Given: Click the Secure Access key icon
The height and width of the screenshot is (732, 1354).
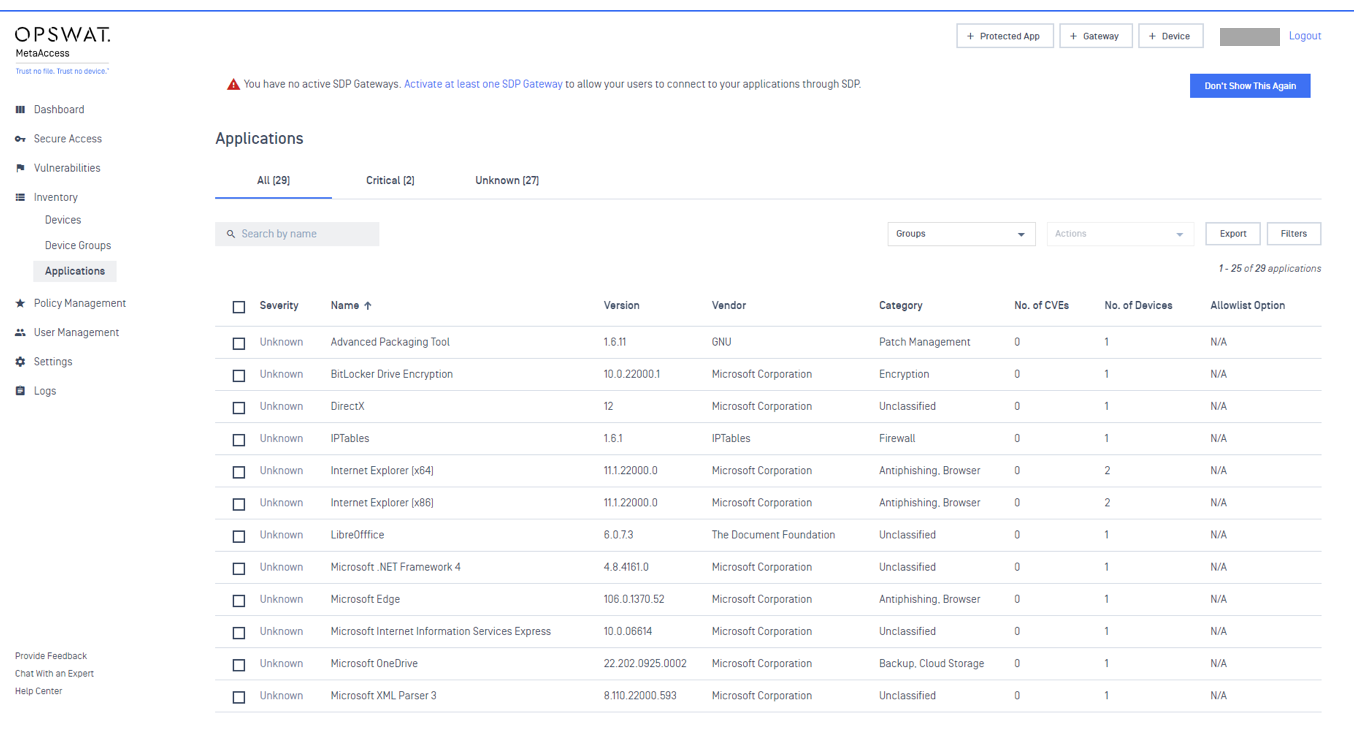Looking at the screenshot, I should coord(20,139).
